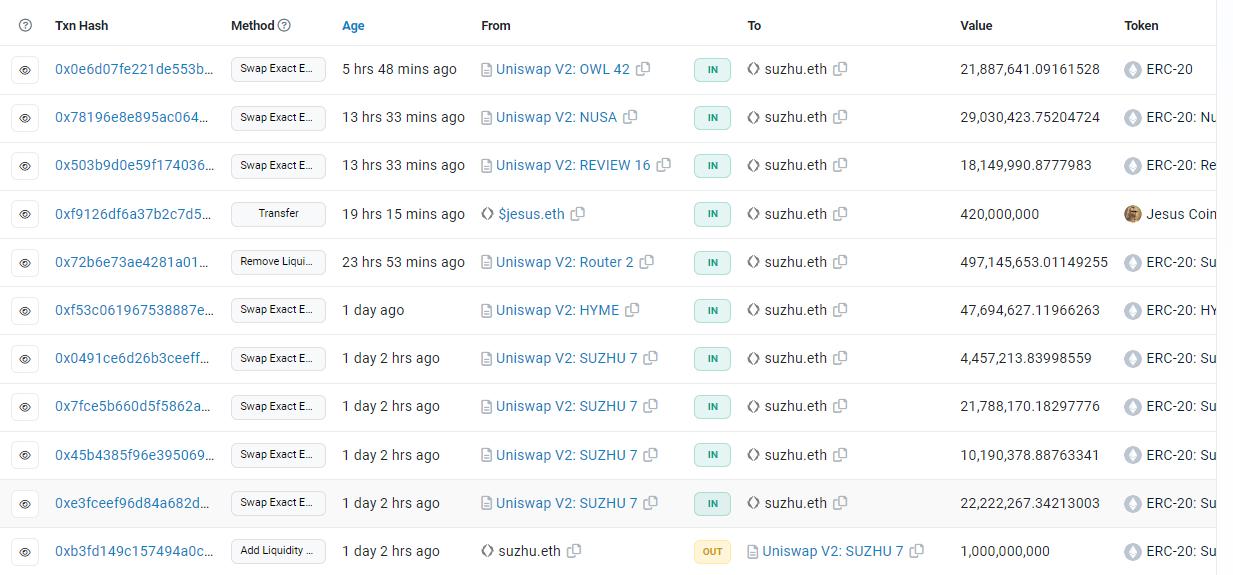Click the OUT direction badge
Image resolution: width=1233 pixels, height=575 pixels.
pyautogui.click(x=712, y=551)
